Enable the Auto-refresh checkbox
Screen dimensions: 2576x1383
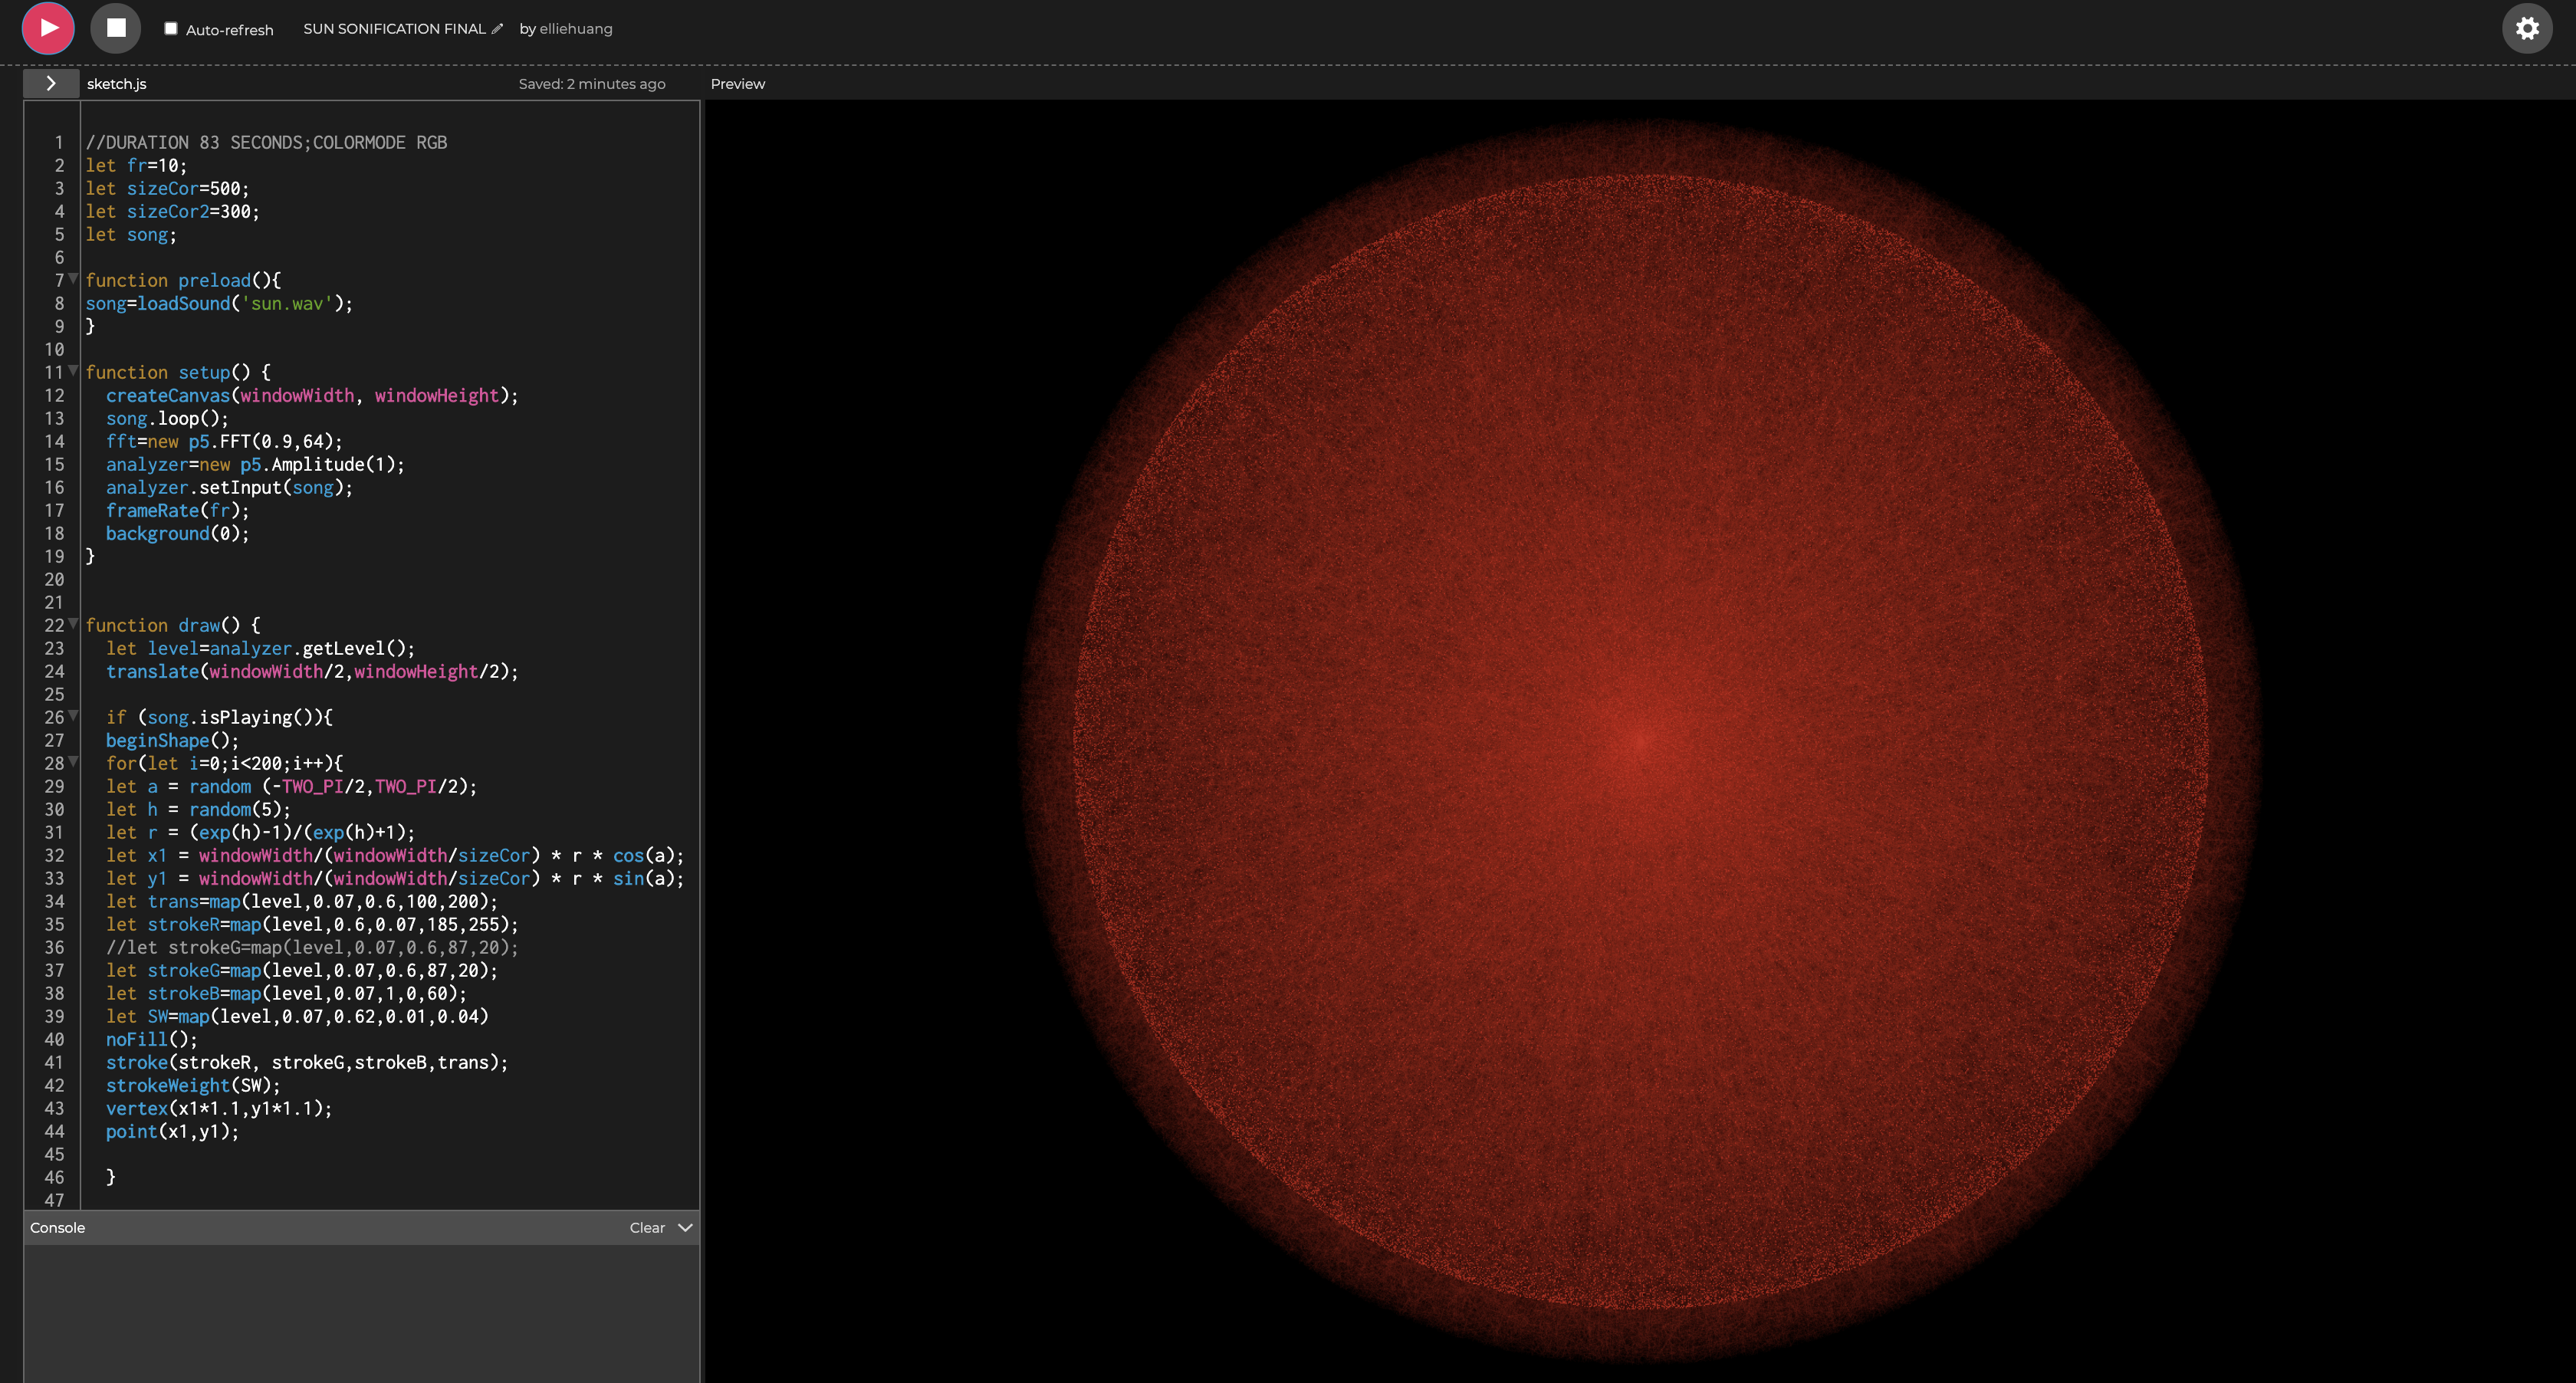pos(171,29)
